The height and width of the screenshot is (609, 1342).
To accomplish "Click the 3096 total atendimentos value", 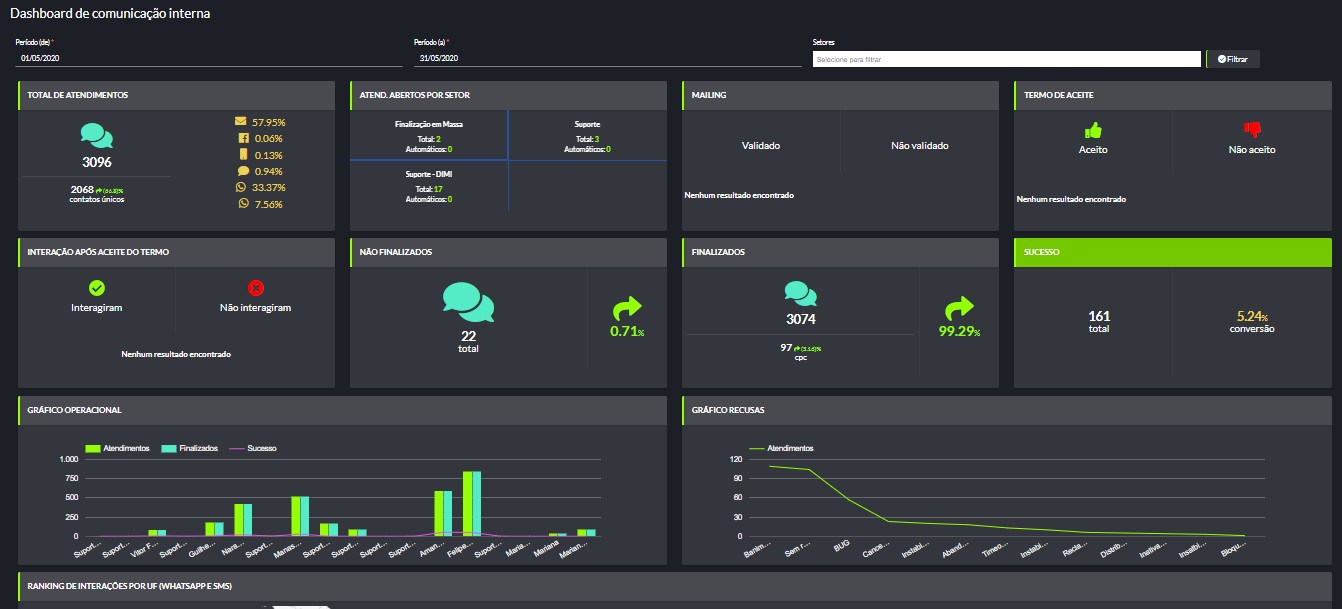I will click(97, 162).
